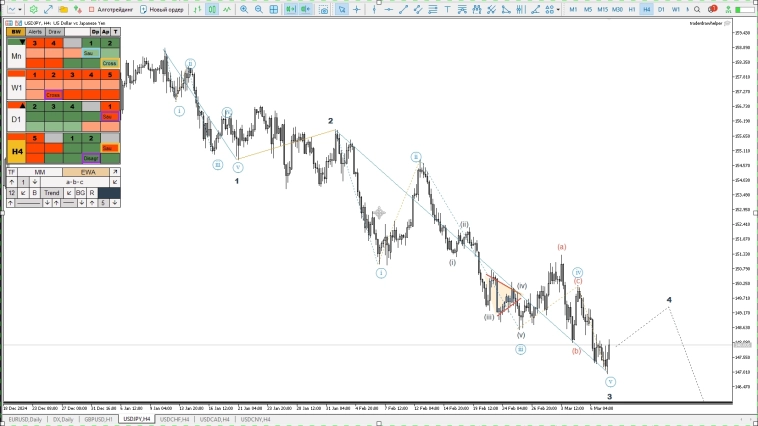
Task: Select the text T tool
Action: (448, 9)
